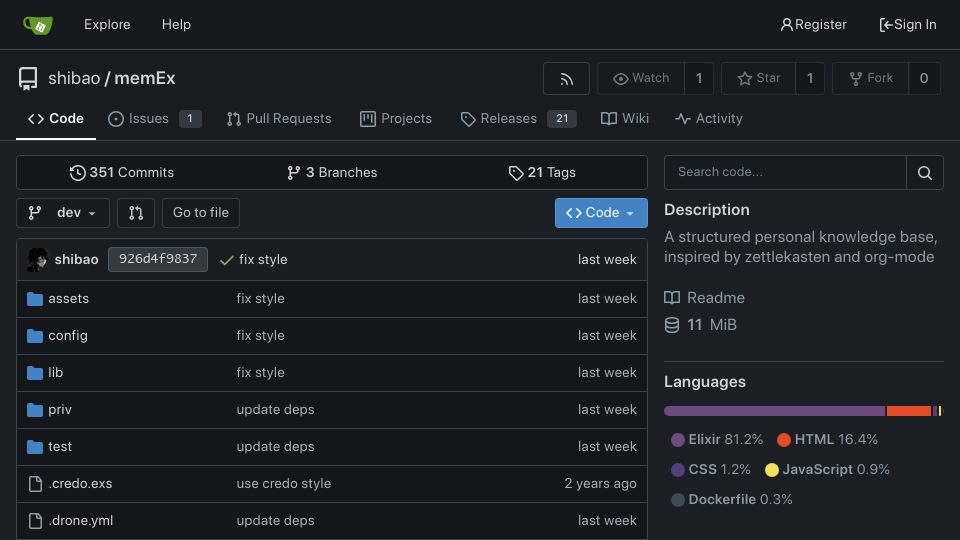
Task: Click the Gitea cup logo
Action: 38,25
